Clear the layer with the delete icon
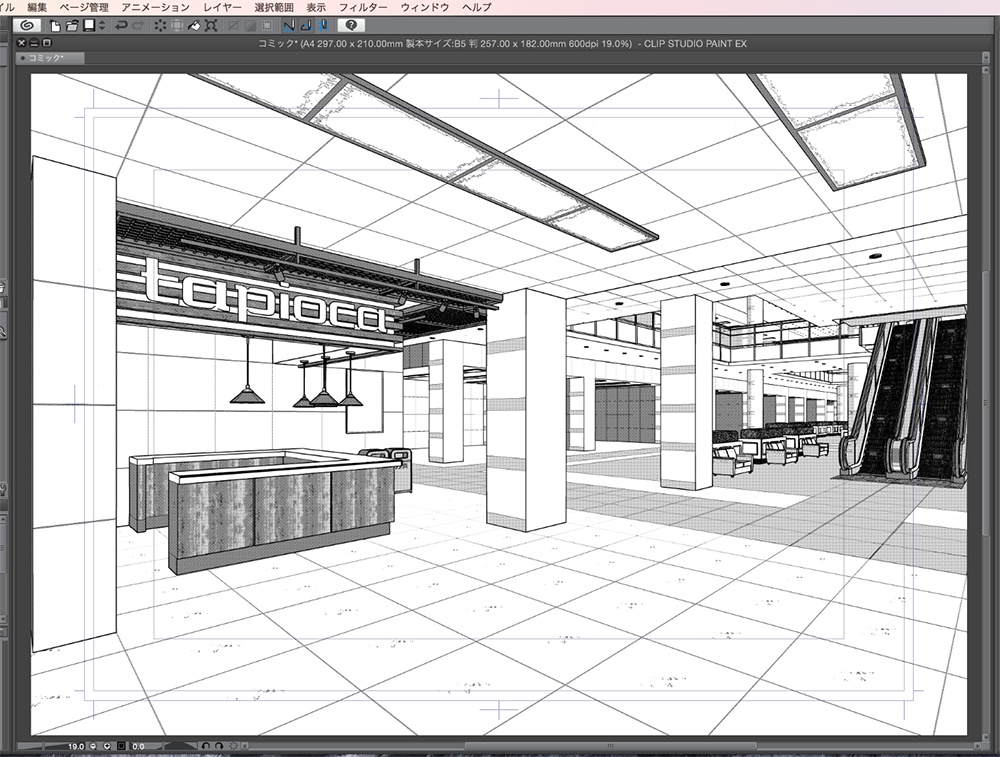 click(x=160, y=26)
